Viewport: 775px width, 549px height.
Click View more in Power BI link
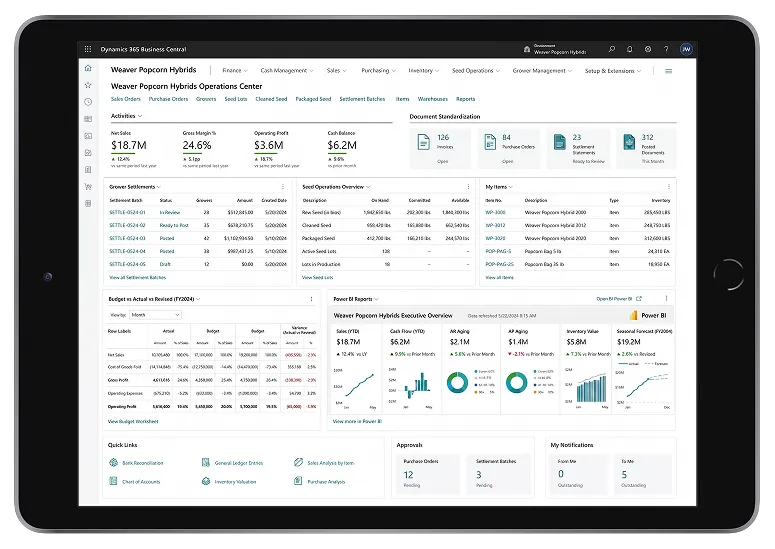tap(357, 422)
